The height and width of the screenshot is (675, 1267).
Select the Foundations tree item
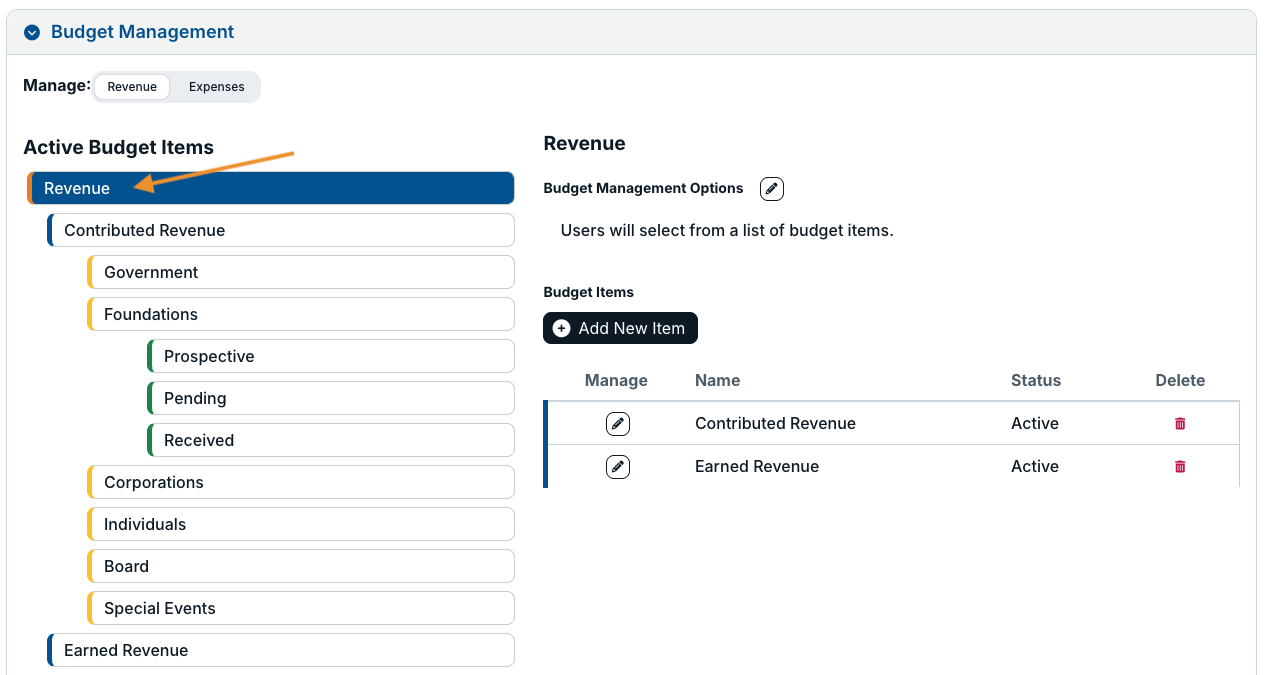(301, 314)
